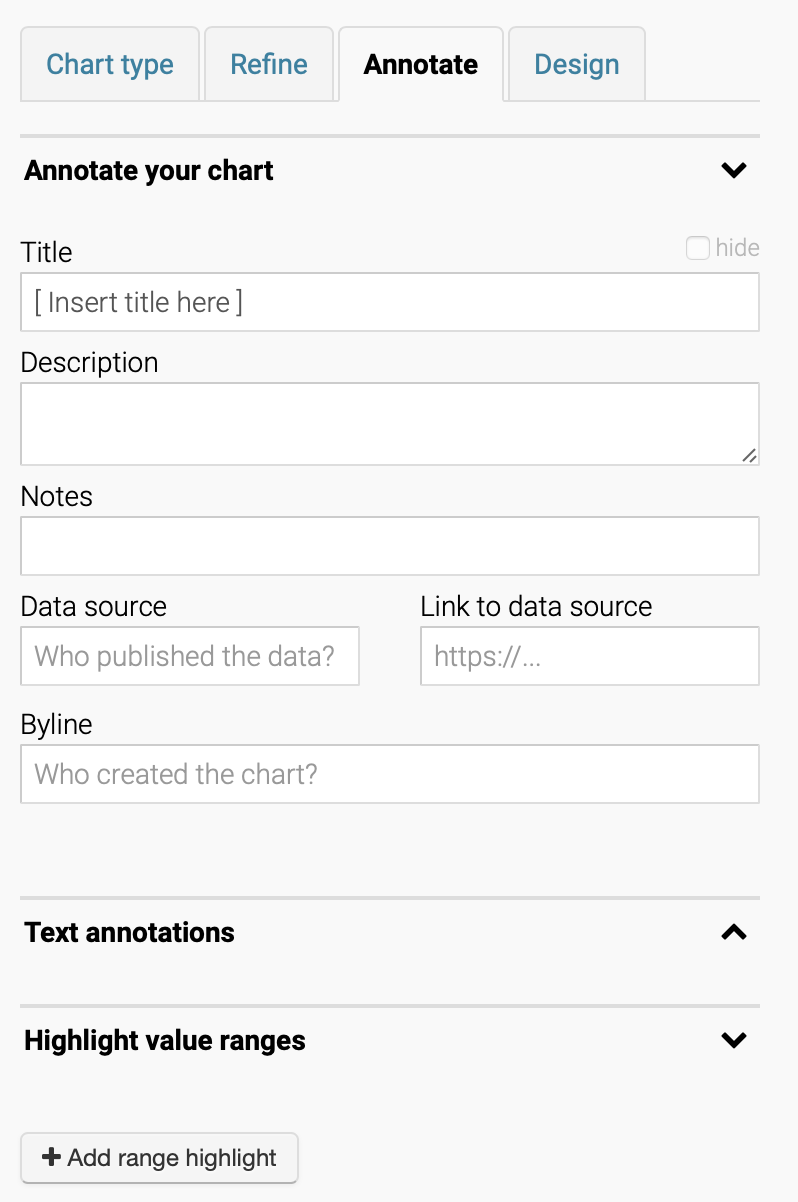
Task: Collapse the Annotate your chart chevron
Action: 734,170
